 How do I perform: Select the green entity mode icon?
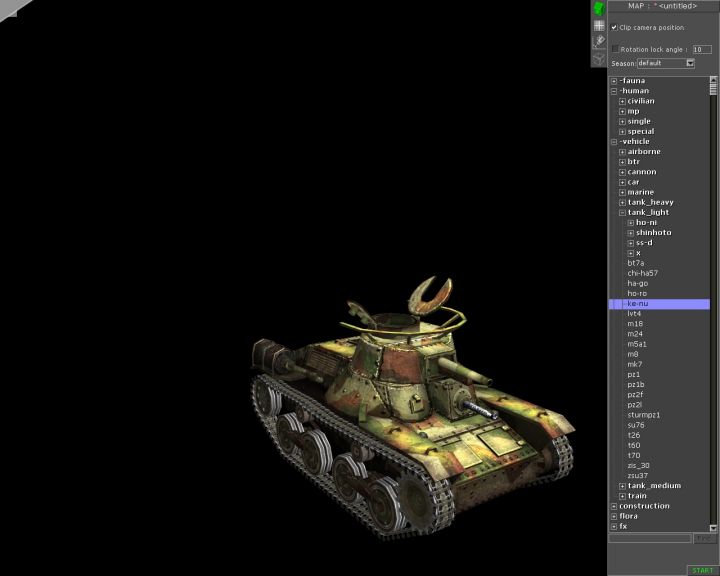pyautogui.click(x=598, y=8)
